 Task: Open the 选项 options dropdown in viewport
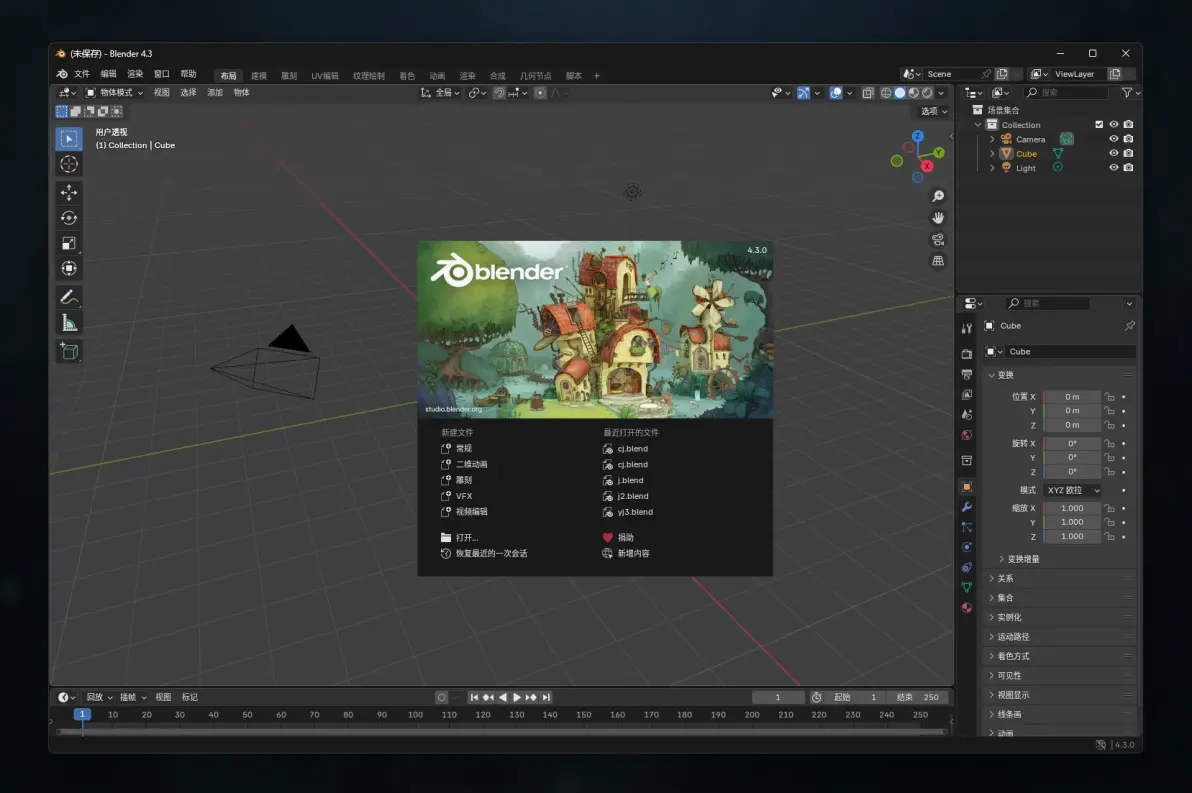(934, 111)
